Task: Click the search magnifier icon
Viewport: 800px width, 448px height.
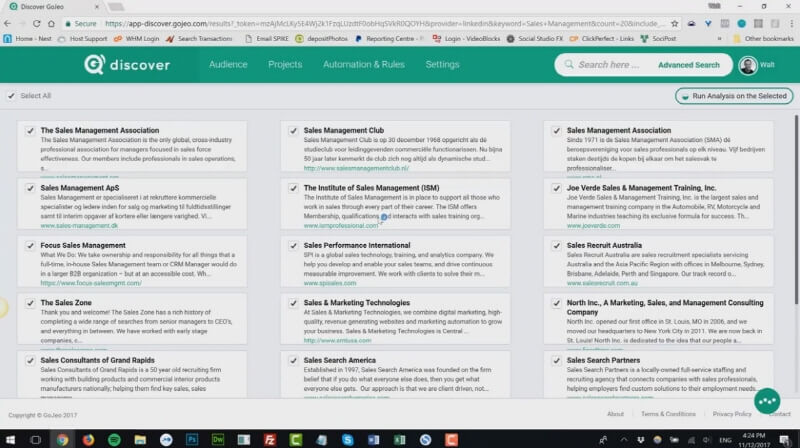Action: click(x=568, y=64)
